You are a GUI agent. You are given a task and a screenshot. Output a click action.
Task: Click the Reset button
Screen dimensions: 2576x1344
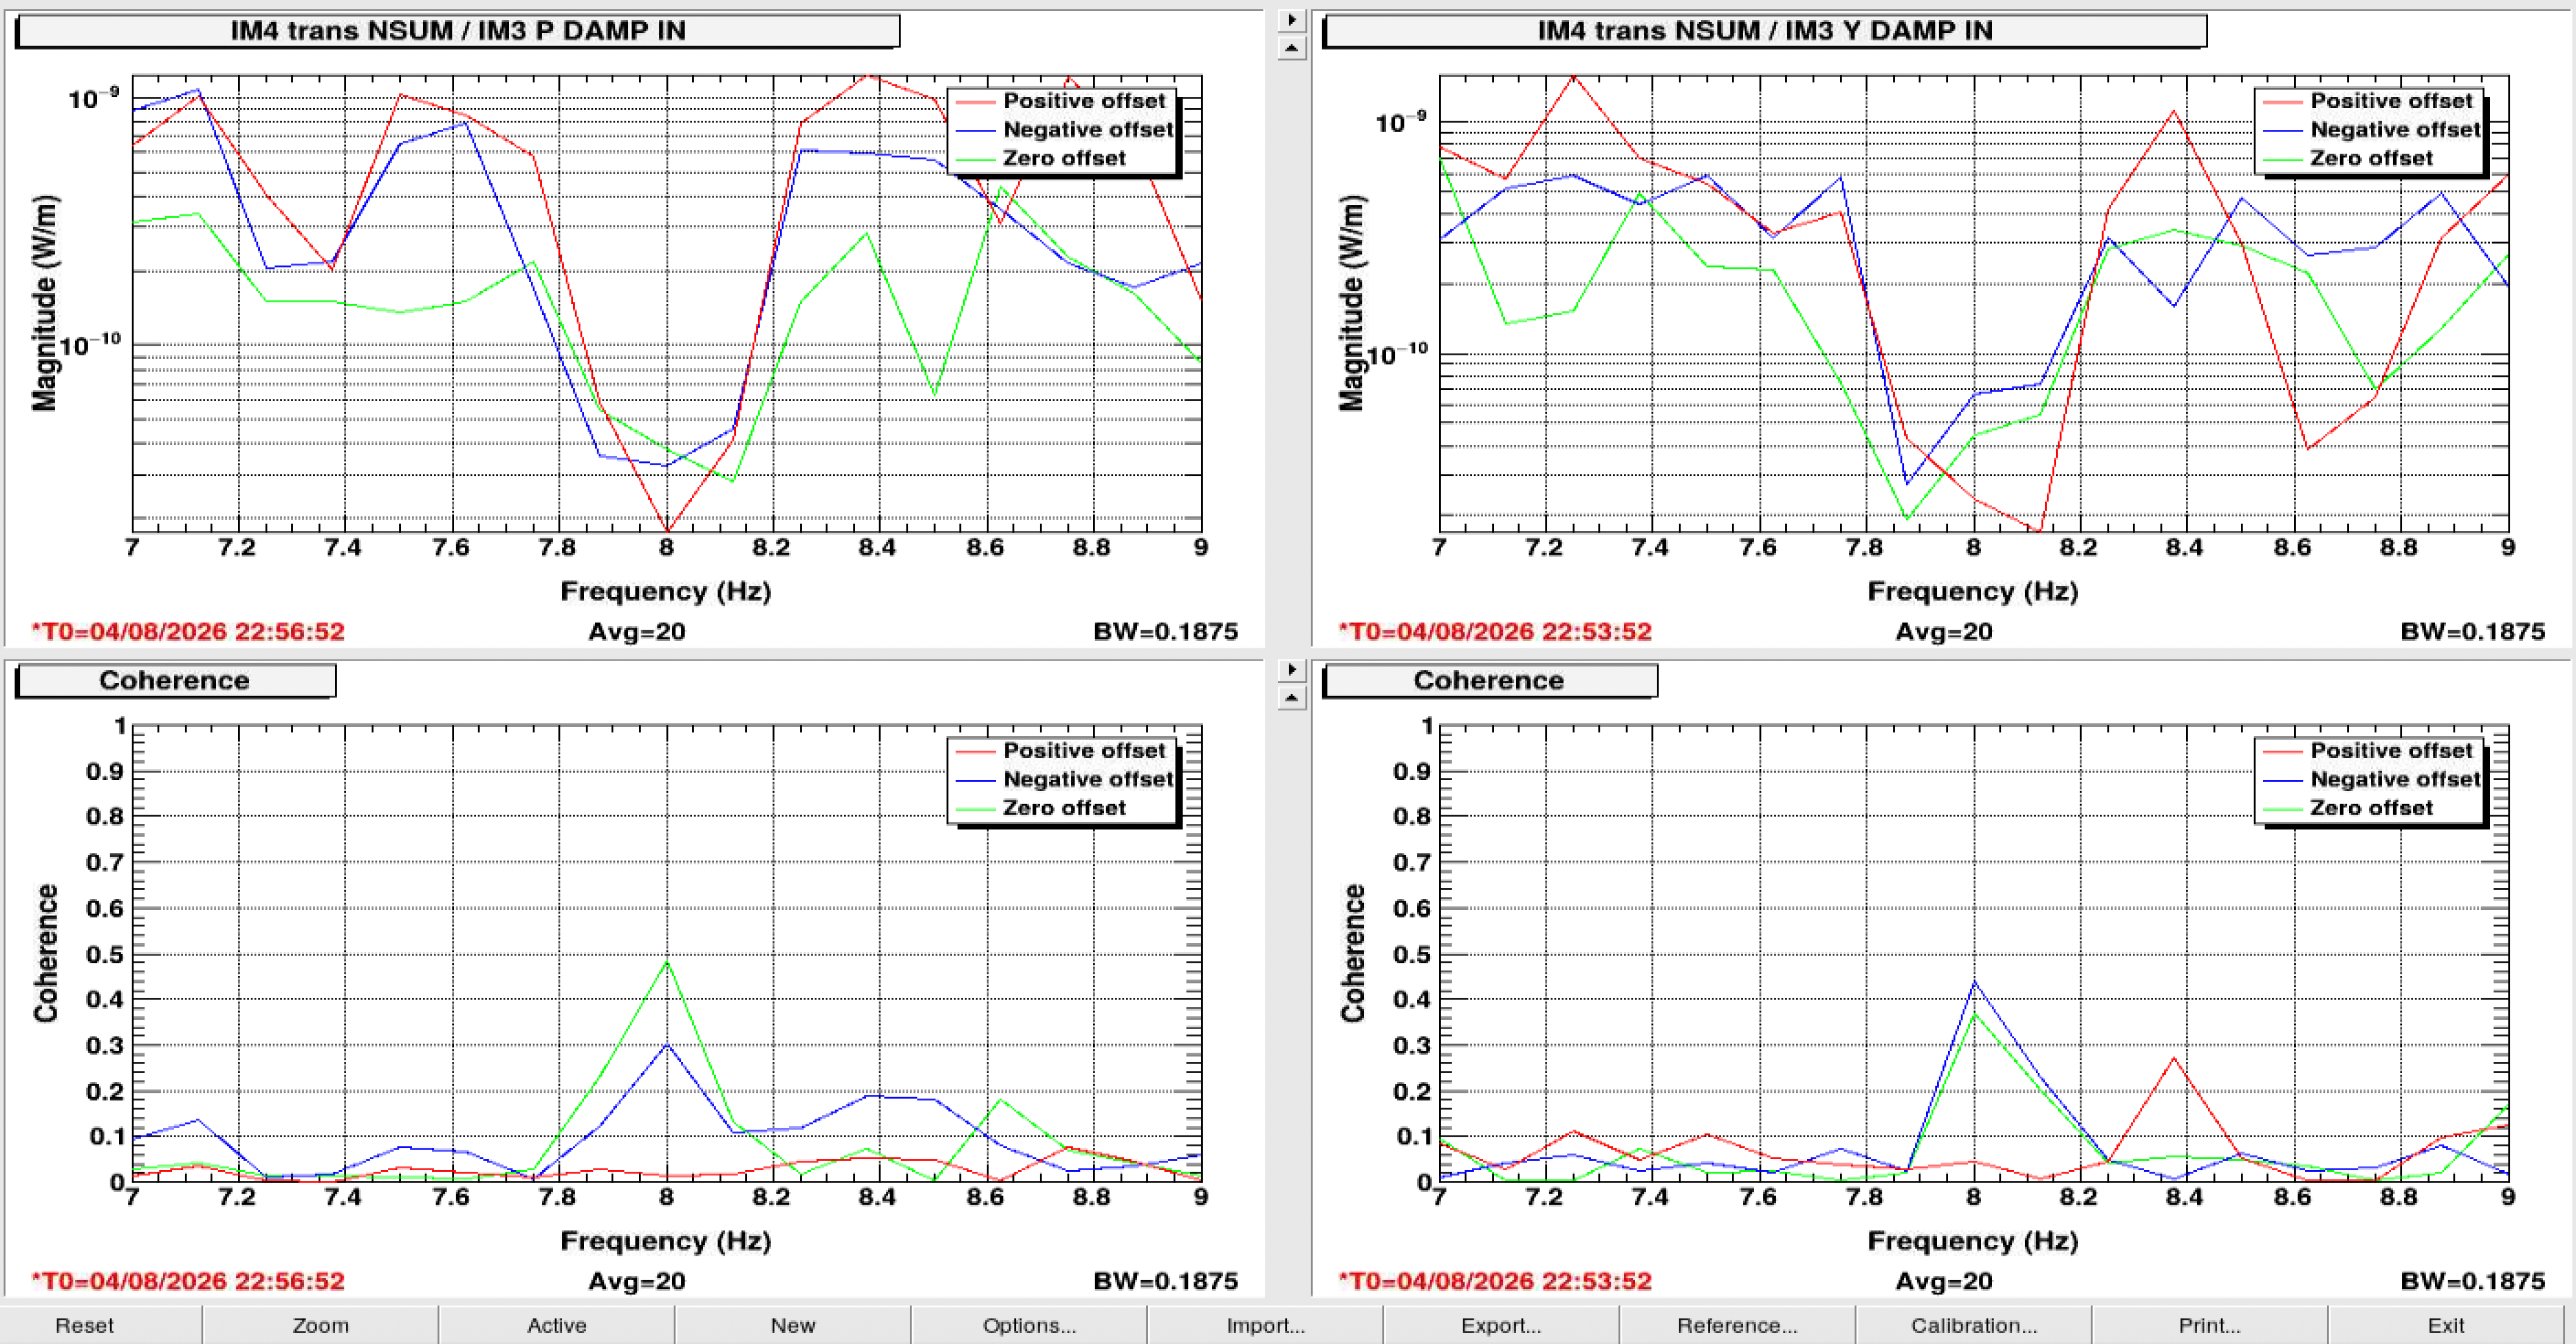pyautogui.click(x=84, y=1325)
